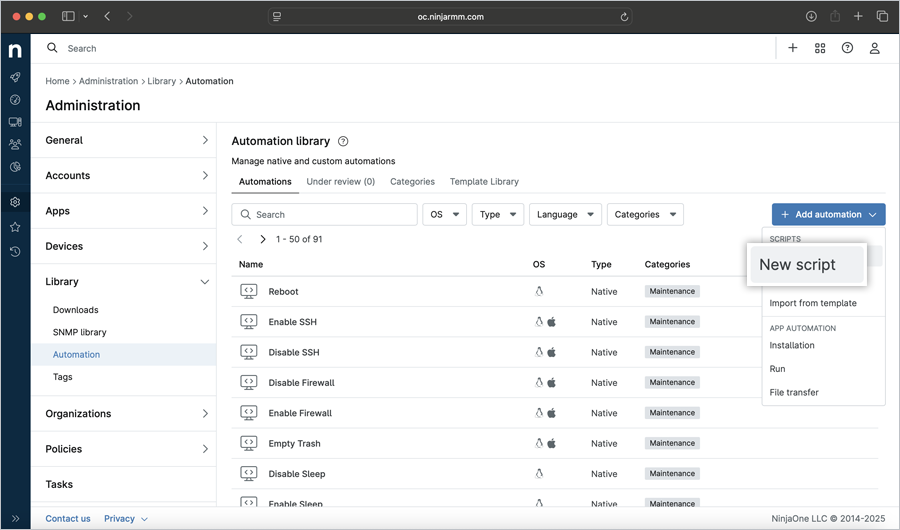Viewport: 900px width, 530px height.
Task: Click the Add automation button
Action: coord(827,214)
